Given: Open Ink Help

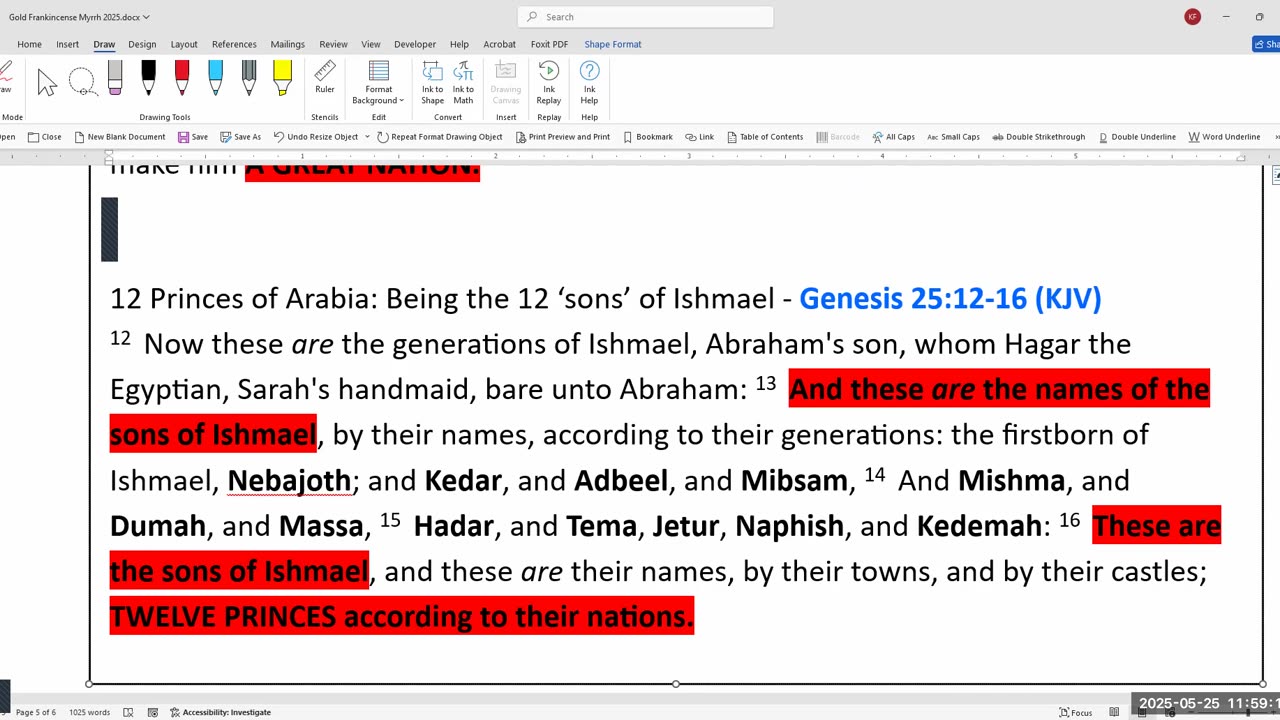Looking at the screenshot, I should [x=589, y=83].
